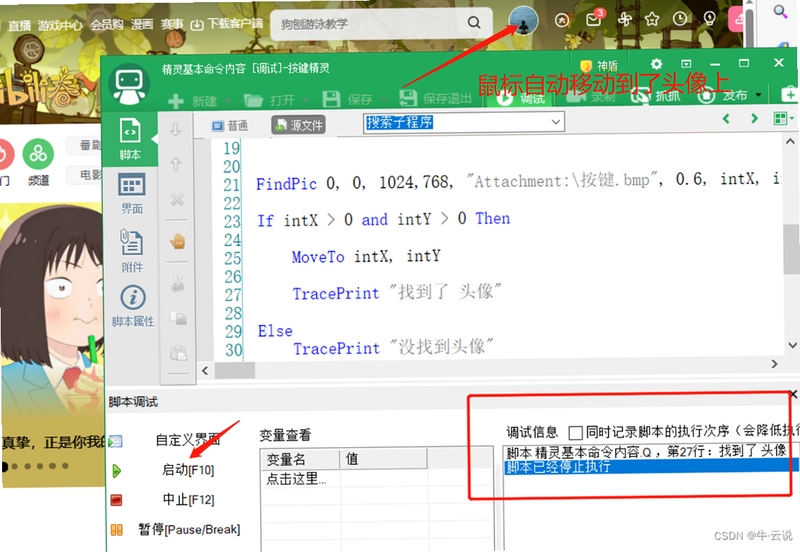Close the 脚本调试 debug panel

pos(794,394)
